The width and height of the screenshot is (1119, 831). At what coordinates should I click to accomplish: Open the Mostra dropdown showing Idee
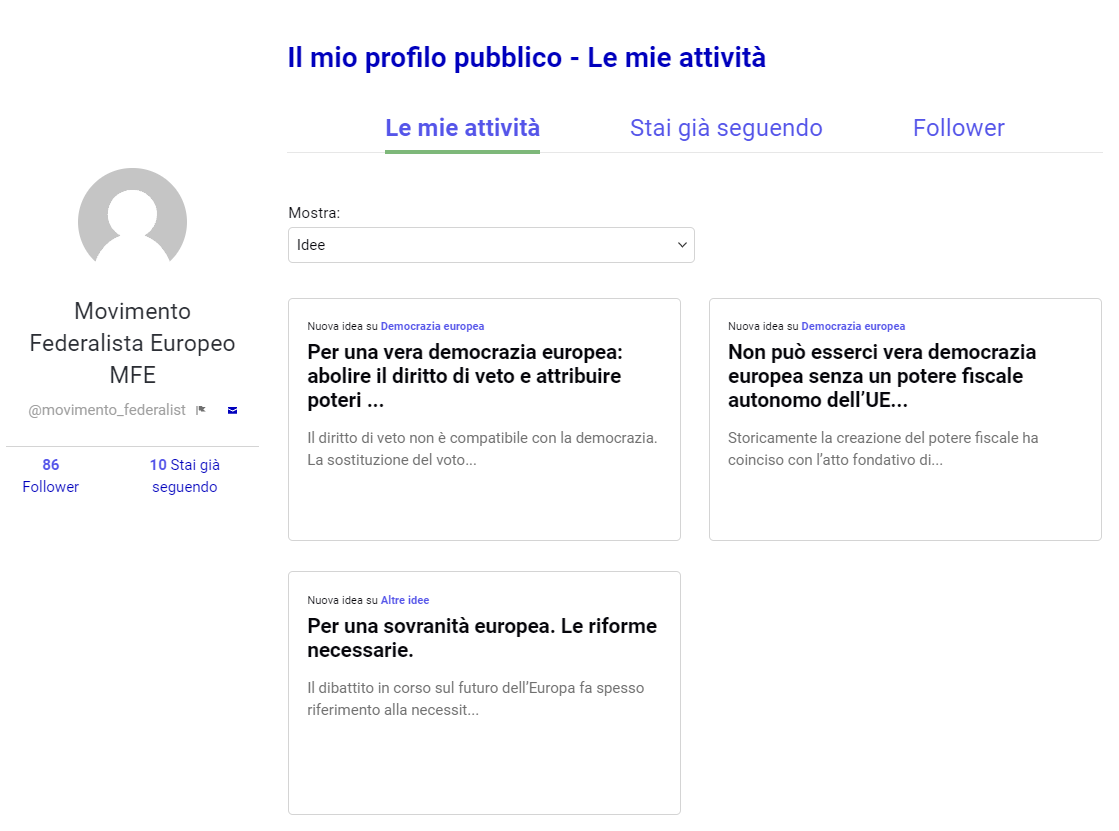(491, 245)
